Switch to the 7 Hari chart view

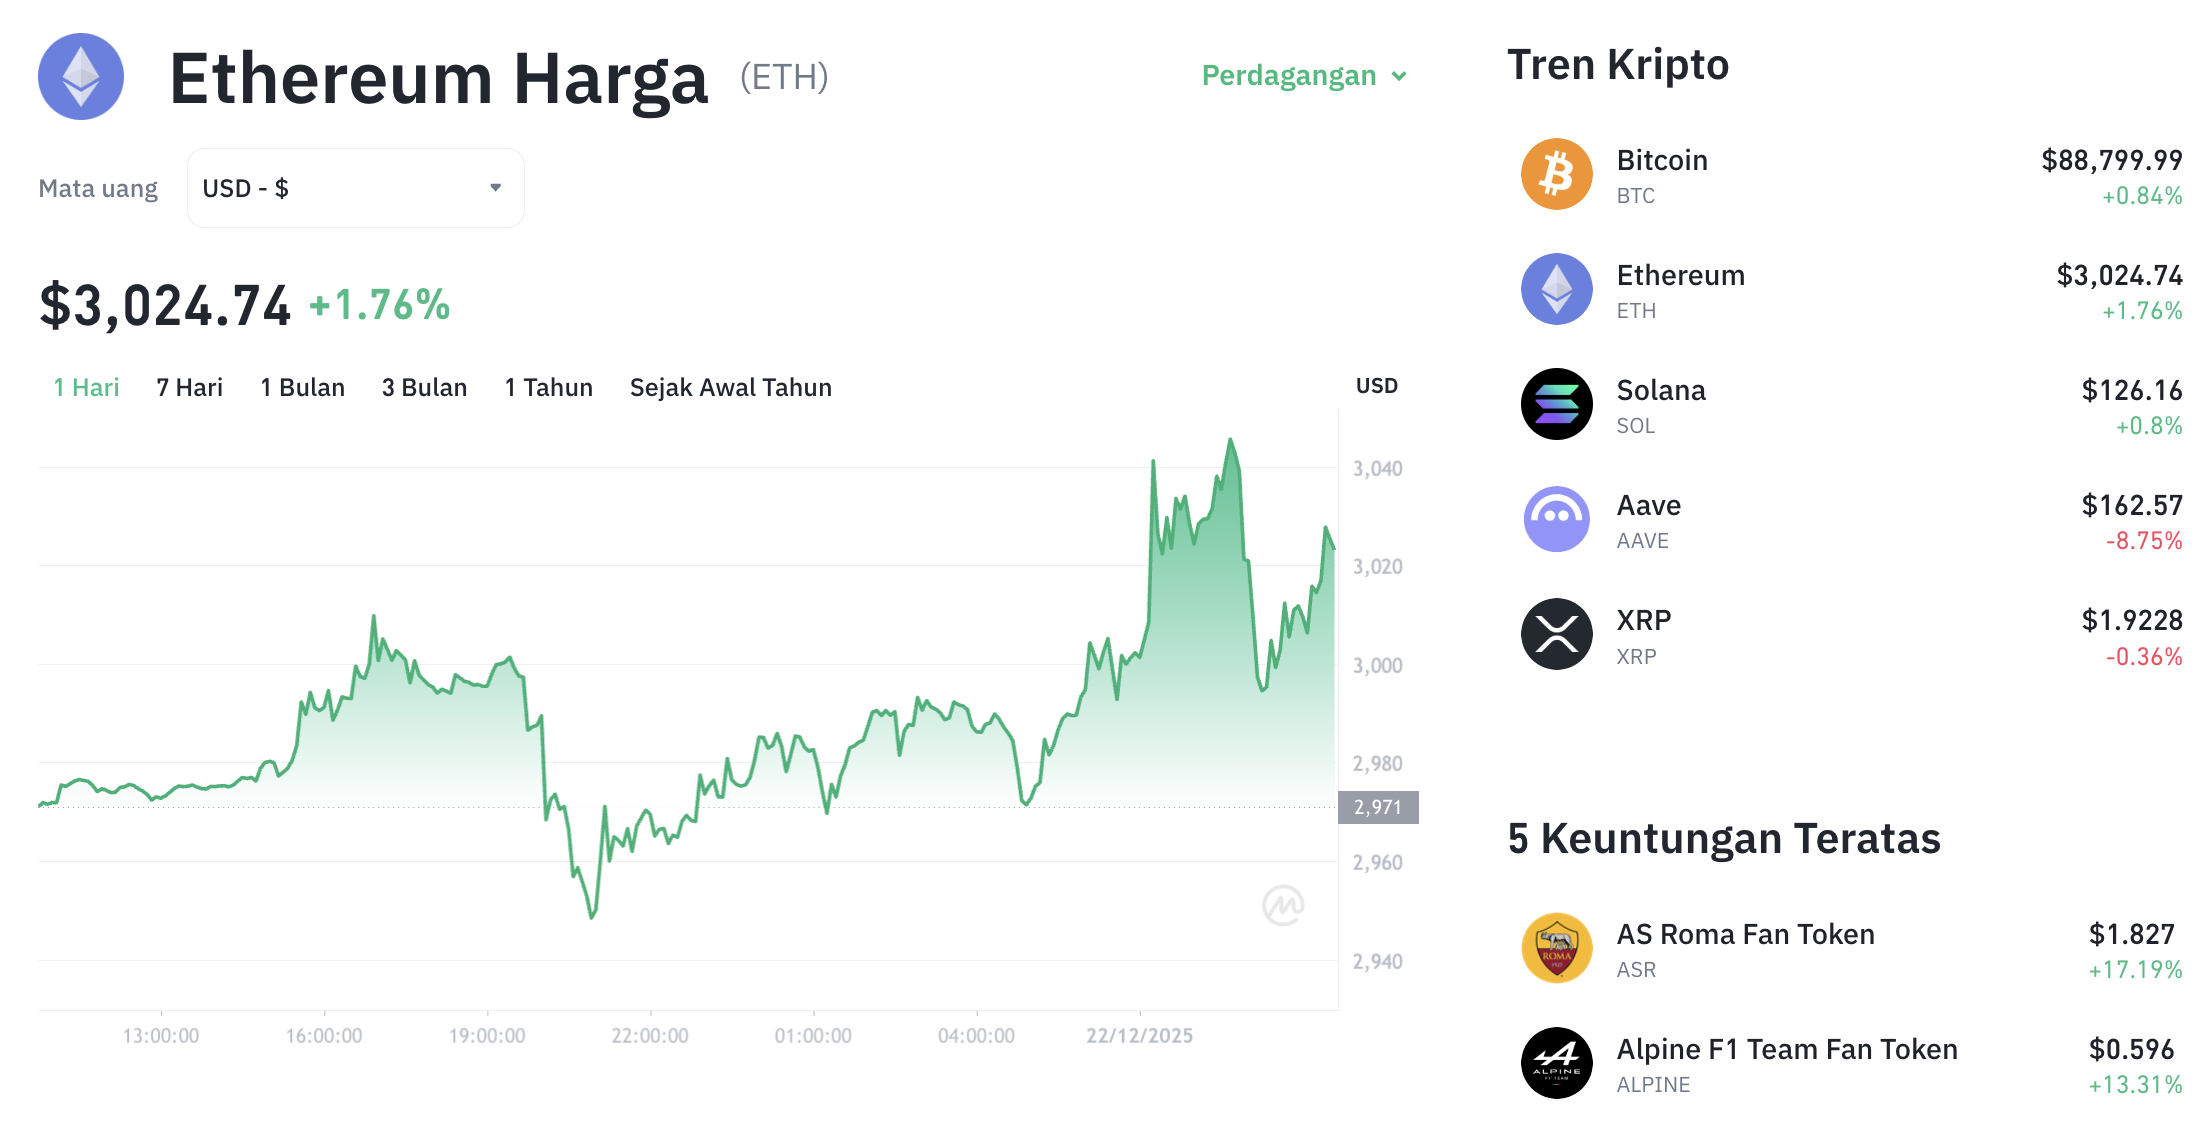click(189, 387)
